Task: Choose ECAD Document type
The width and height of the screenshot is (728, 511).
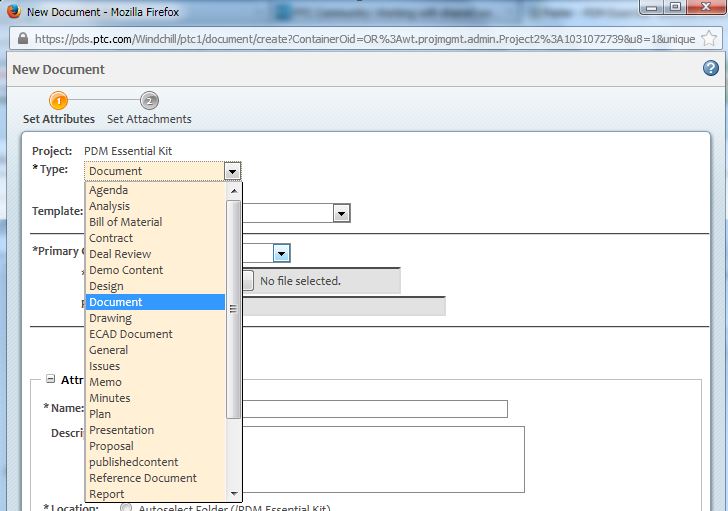Action: tap(155, 334)
